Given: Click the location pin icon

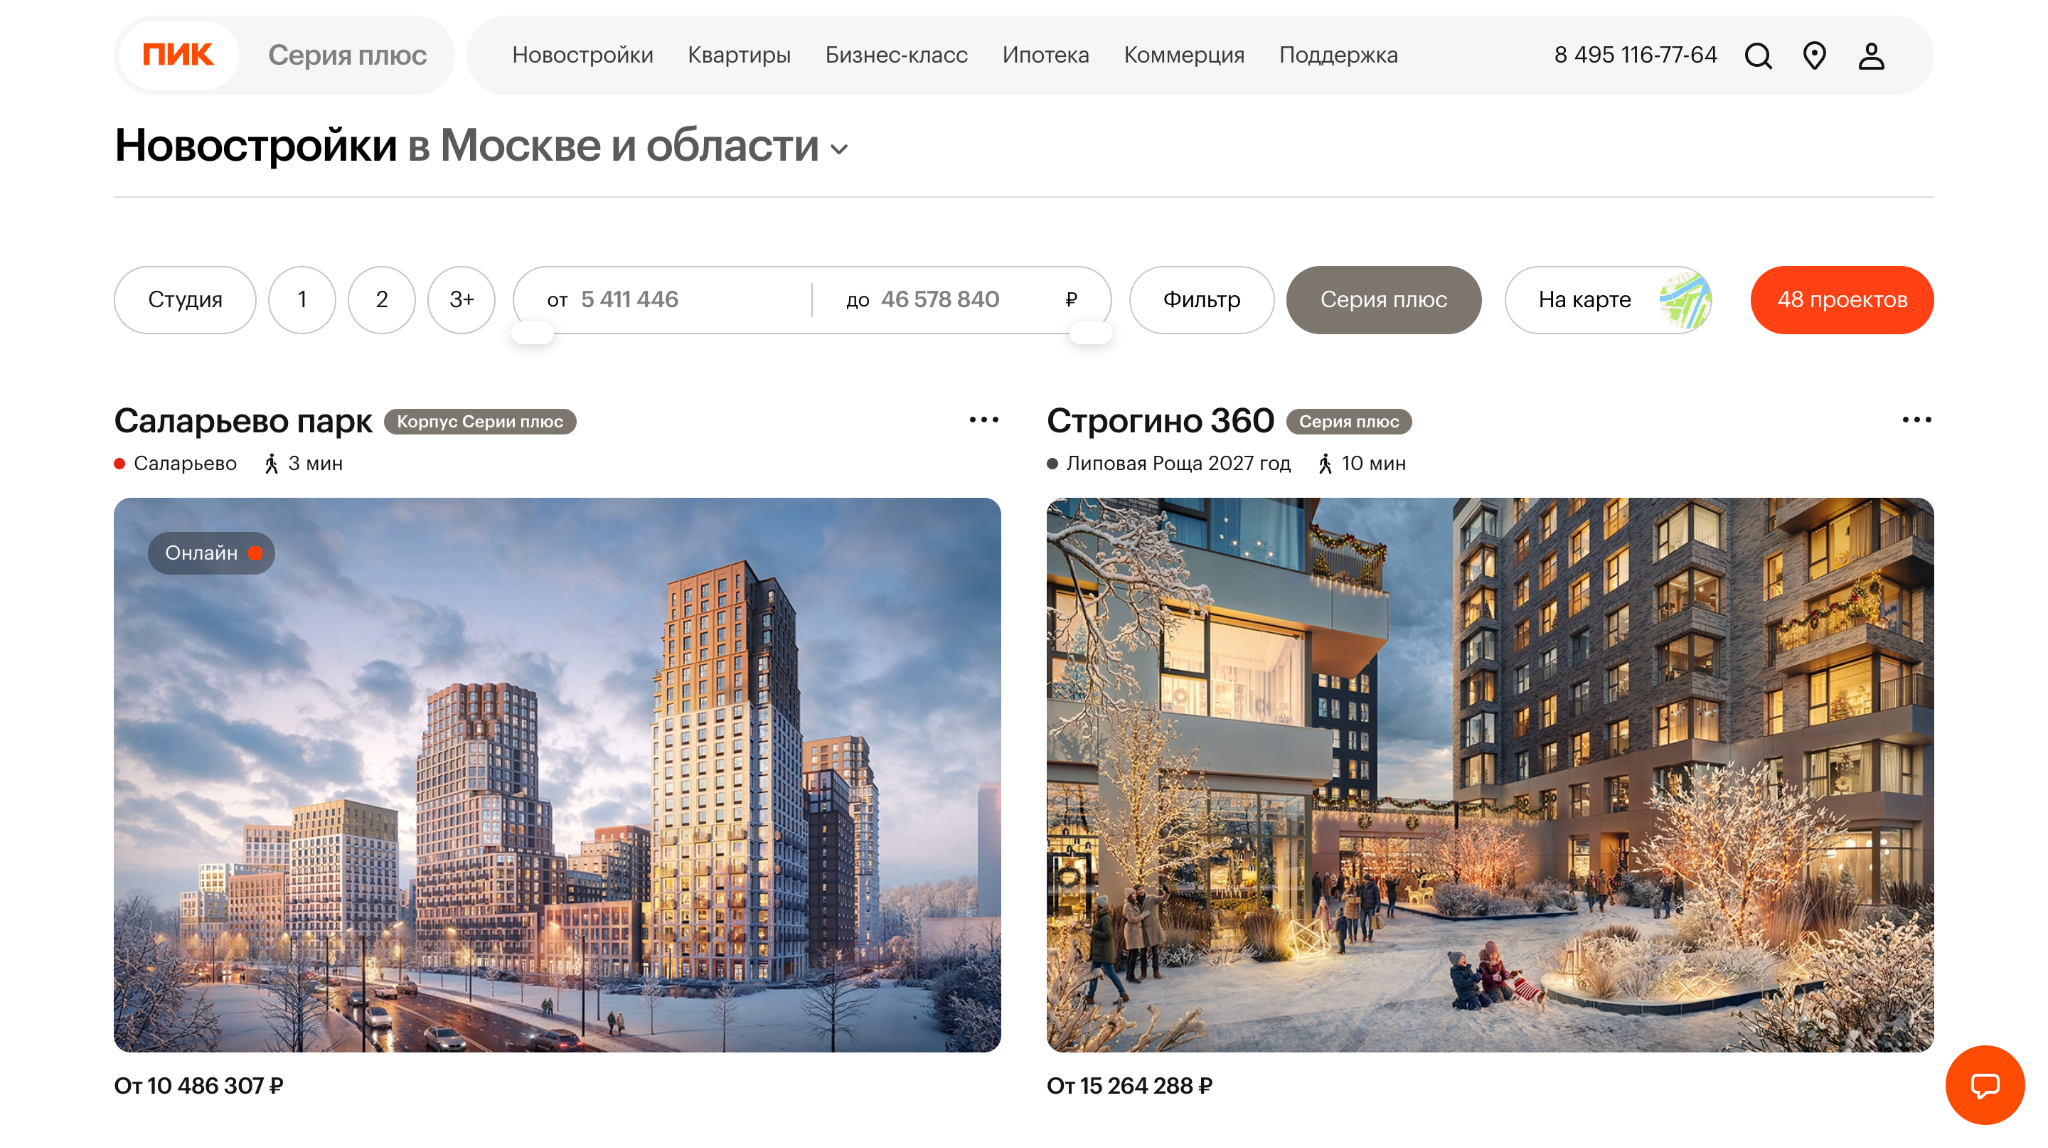Looking at the screenshot, I should coord(1814,56).
